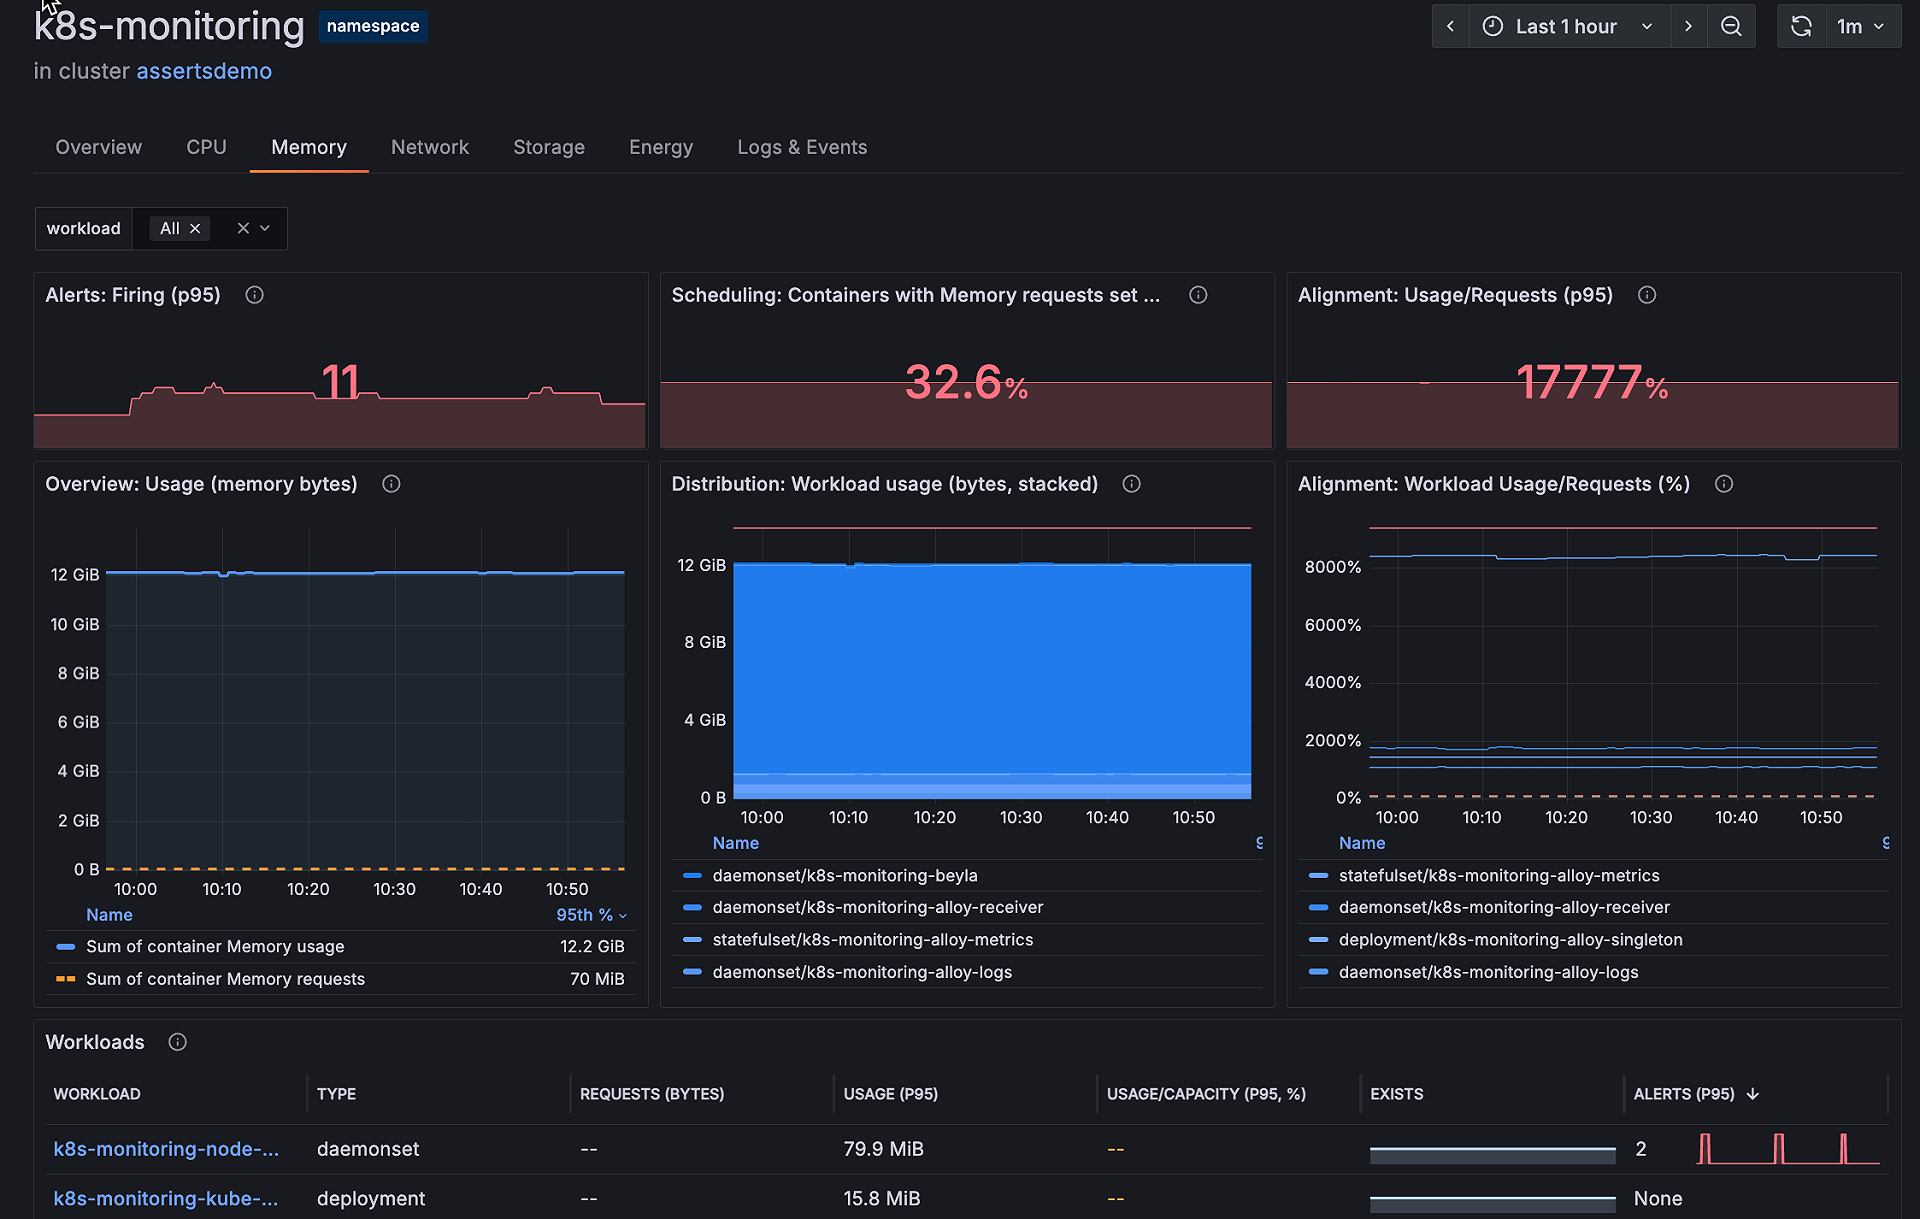Image resolution: width=1920 pixels, height=1219 pixels.
Task: Toggle statefulset/k8s-monitoring-alloy-metrics series in Alignment legend
Action: coord(1498,875)
